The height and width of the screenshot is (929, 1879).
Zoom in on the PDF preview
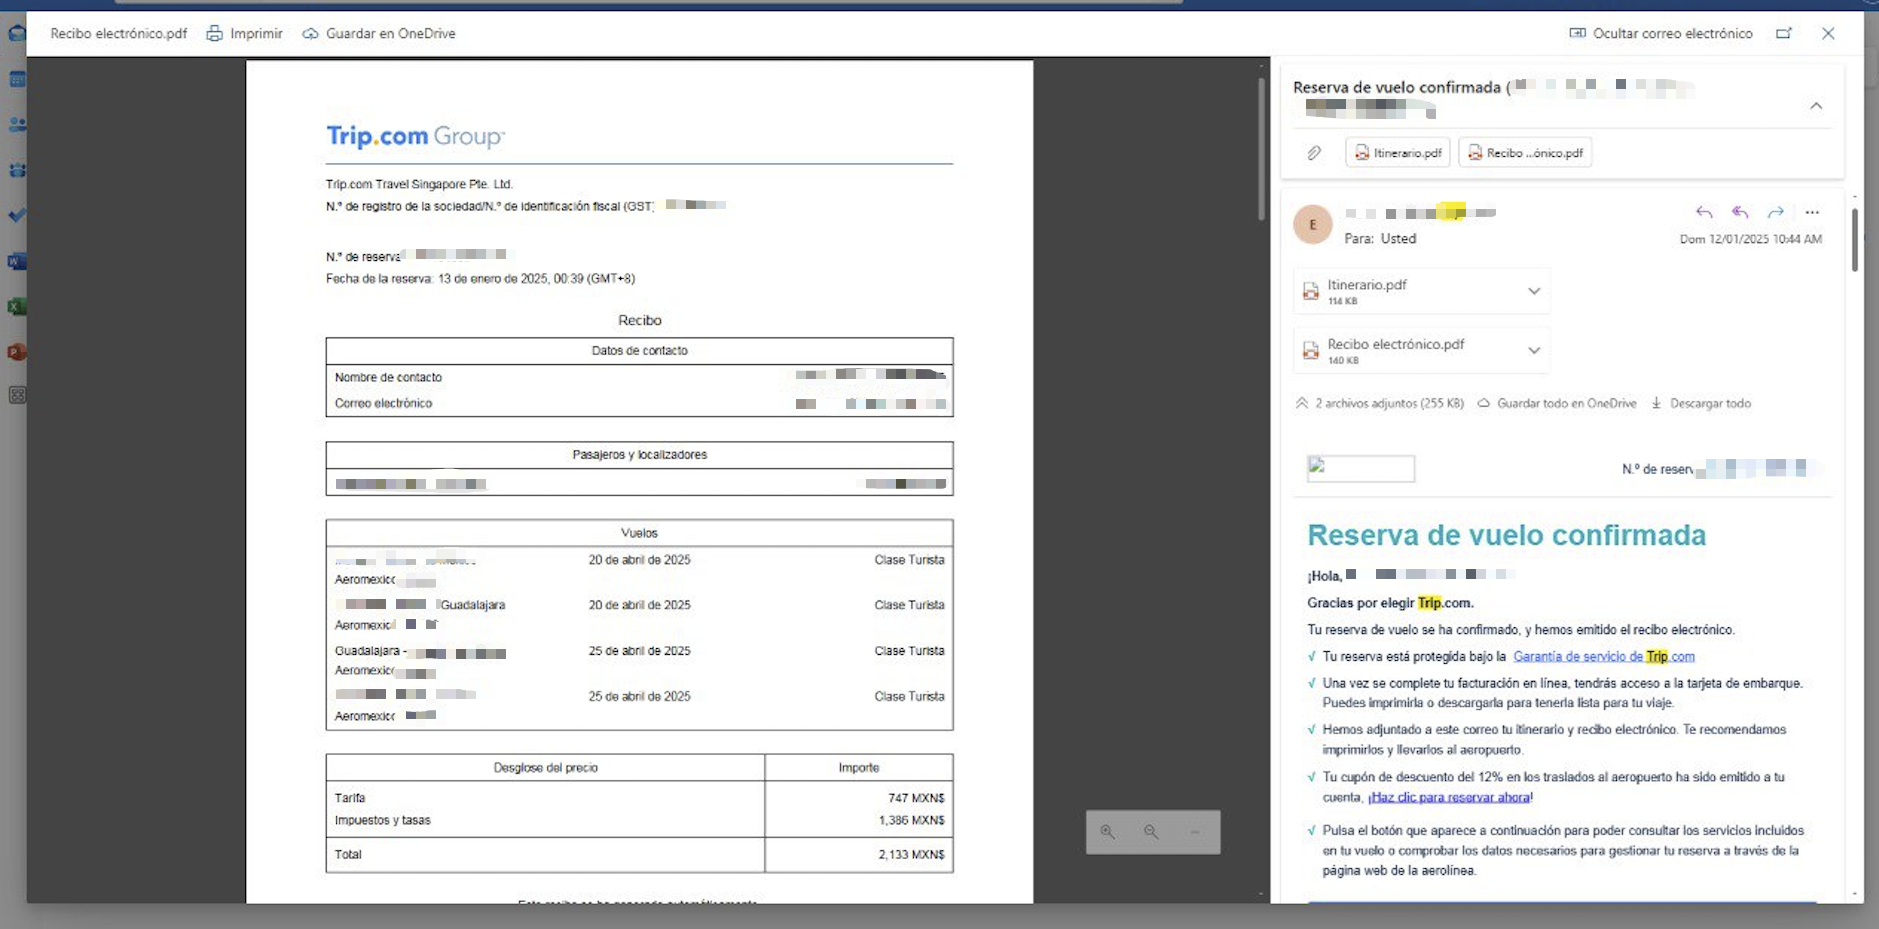[x=1108, y=832]
